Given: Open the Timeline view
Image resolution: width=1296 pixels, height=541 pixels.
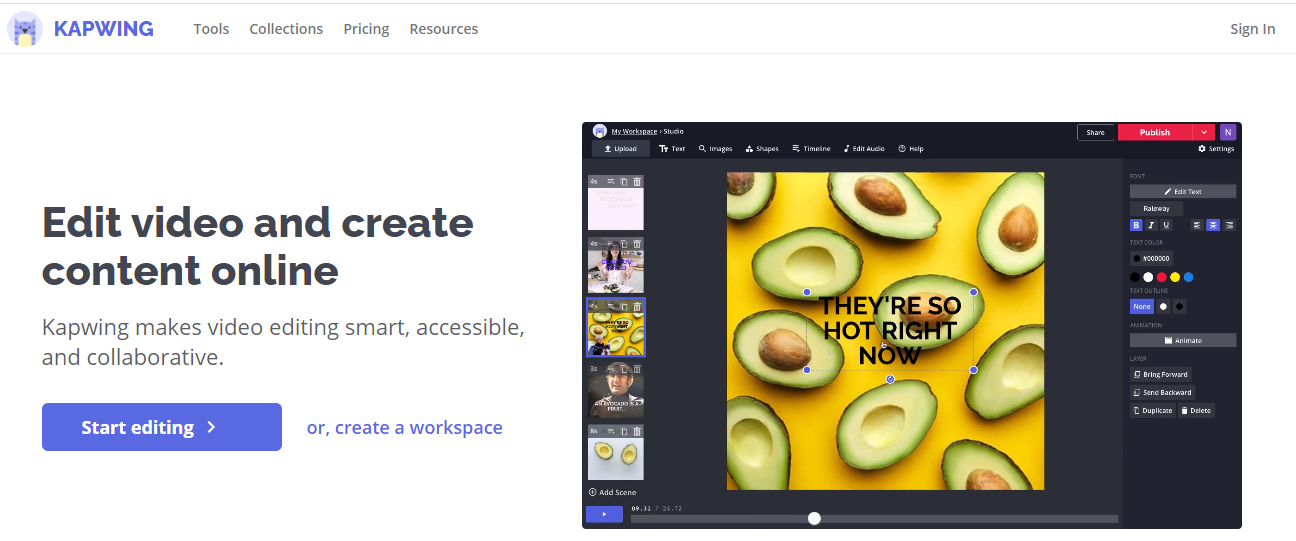Looking at the screenshot, I should [811, 148].
